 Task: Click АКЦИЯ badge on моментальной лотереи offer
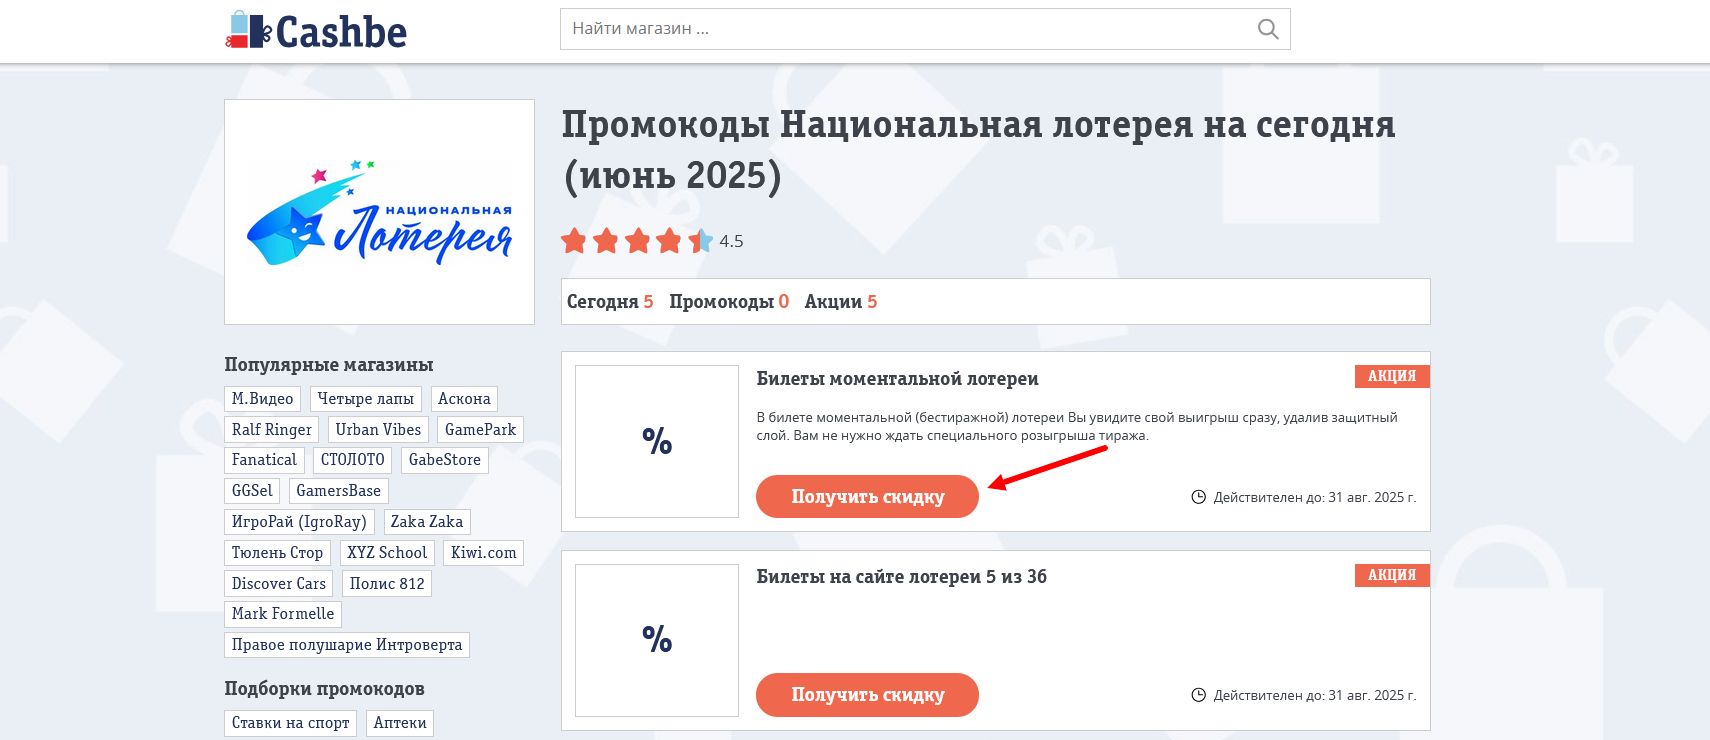[x=1392, y=376]
